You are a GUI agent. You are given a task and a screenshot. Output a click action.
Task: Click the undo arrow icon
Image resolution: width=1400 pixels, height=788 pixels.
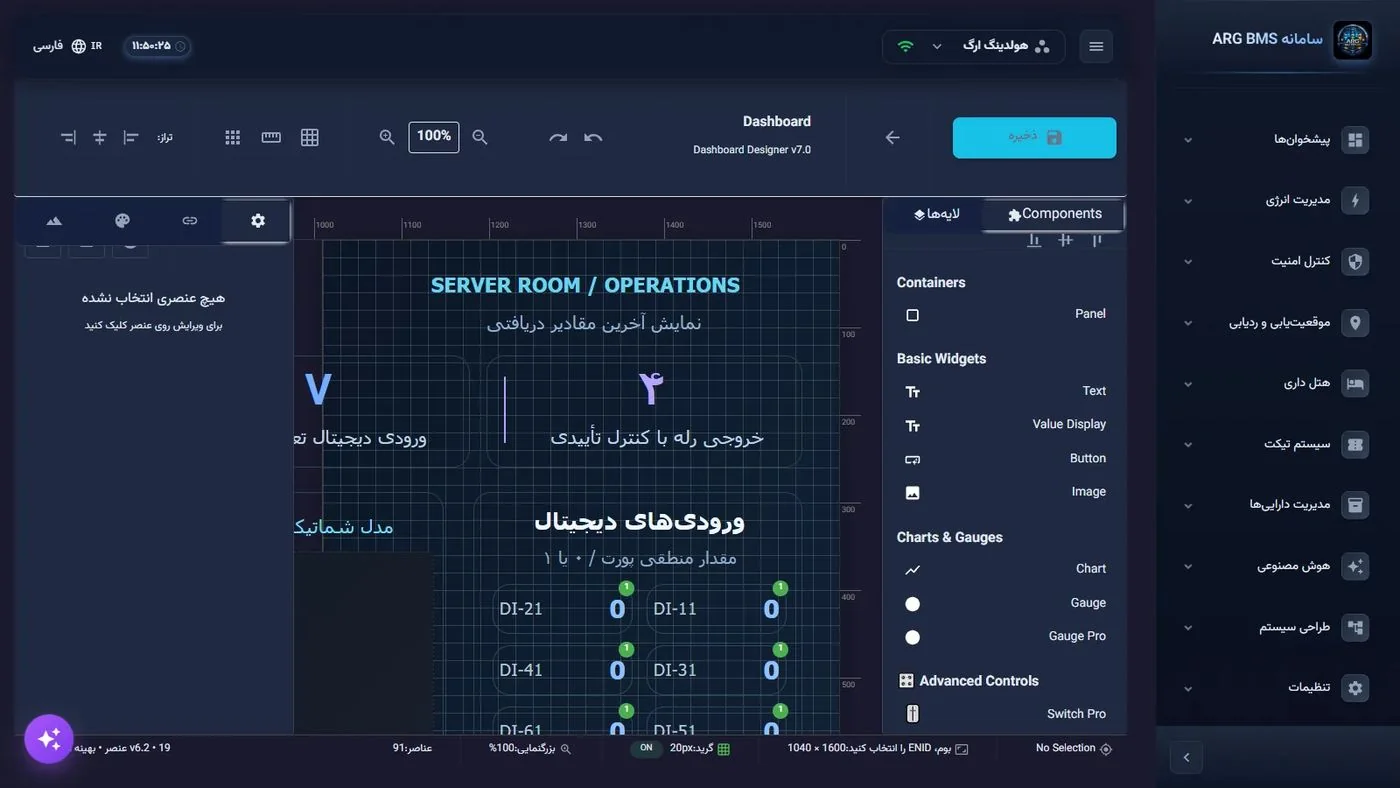click(593, 137)
